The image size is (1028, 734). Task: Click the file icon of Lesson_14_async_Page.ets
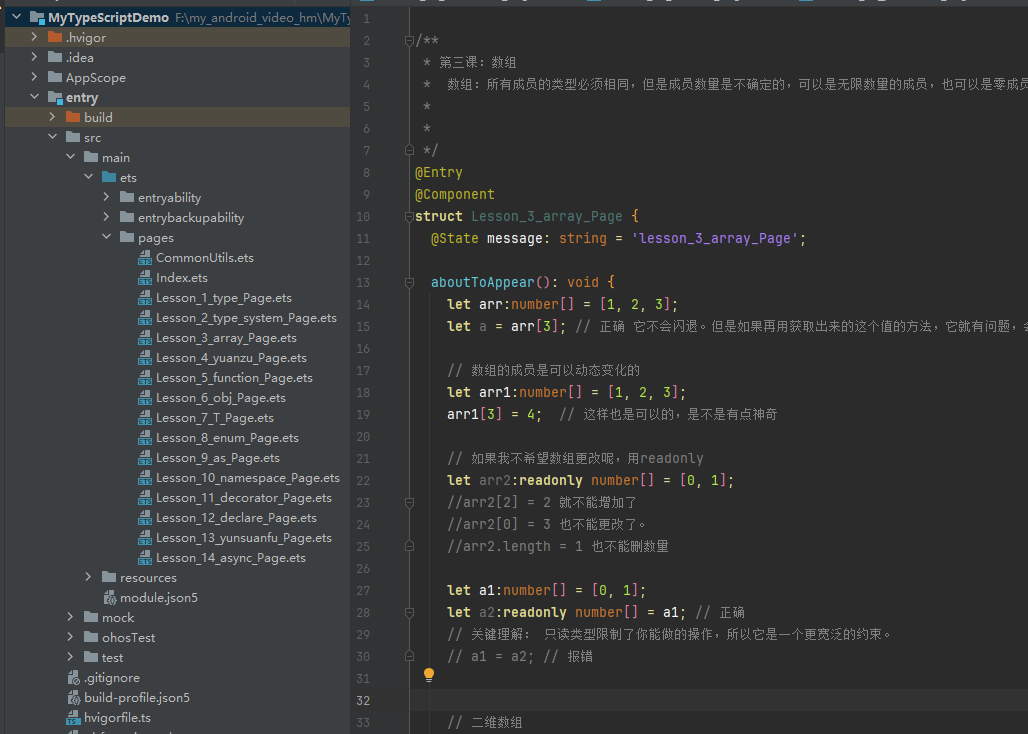click(x=145, y=558)
